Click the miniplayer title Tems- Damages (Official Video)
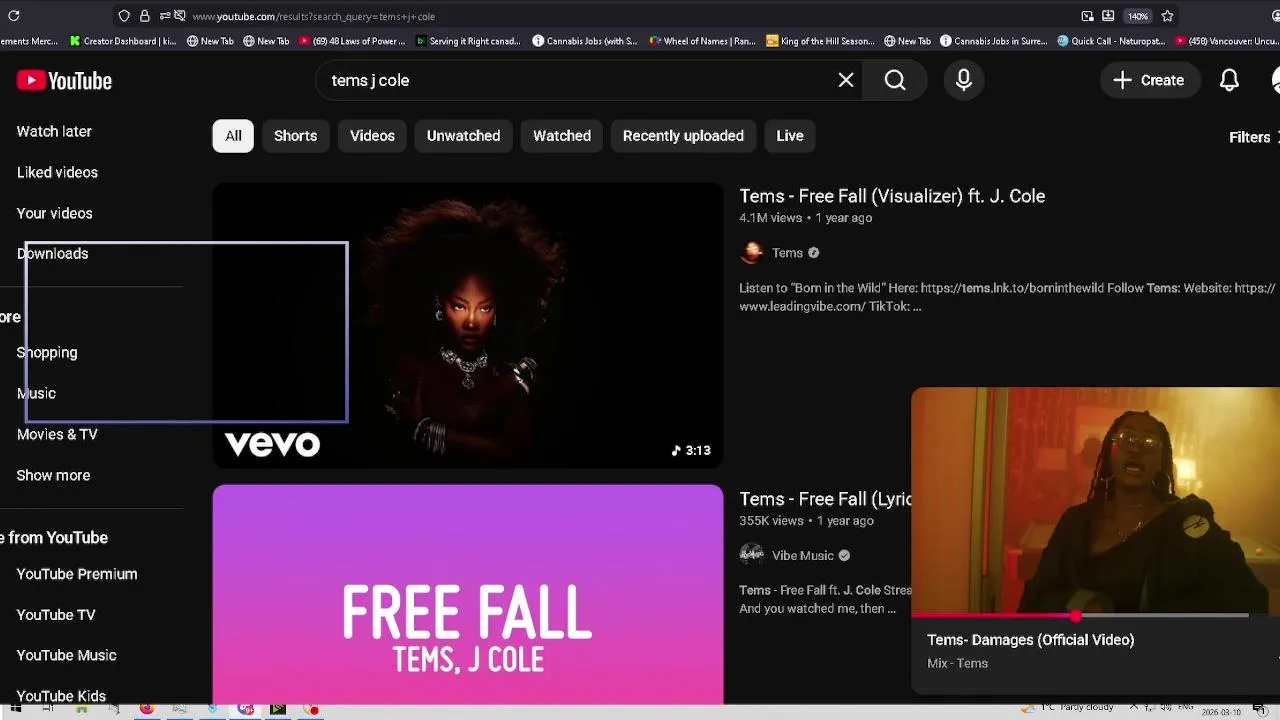This screenshot has width=1280, height=720. pyautogui.click(x=1030, y=640)
